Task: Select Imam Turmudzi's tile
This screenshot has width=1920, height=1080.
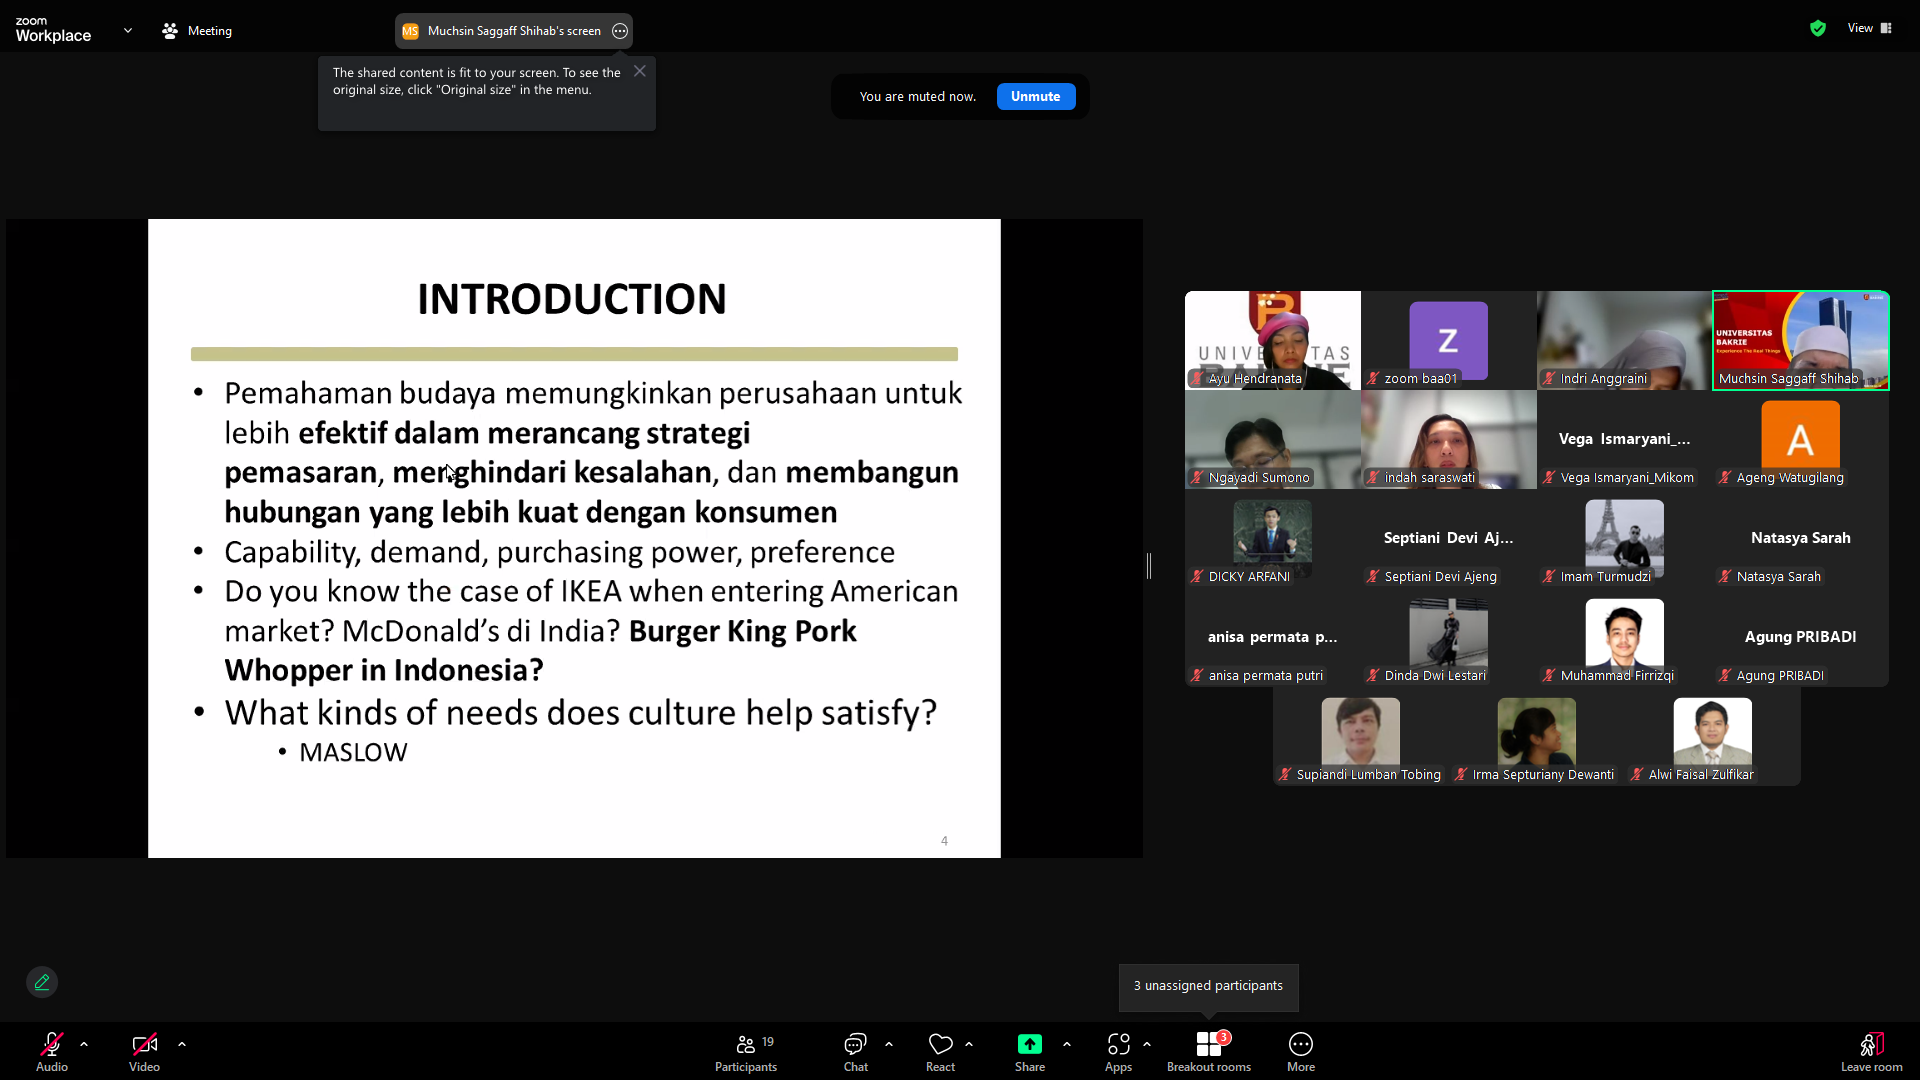Action: click(x=1625, y=538)
